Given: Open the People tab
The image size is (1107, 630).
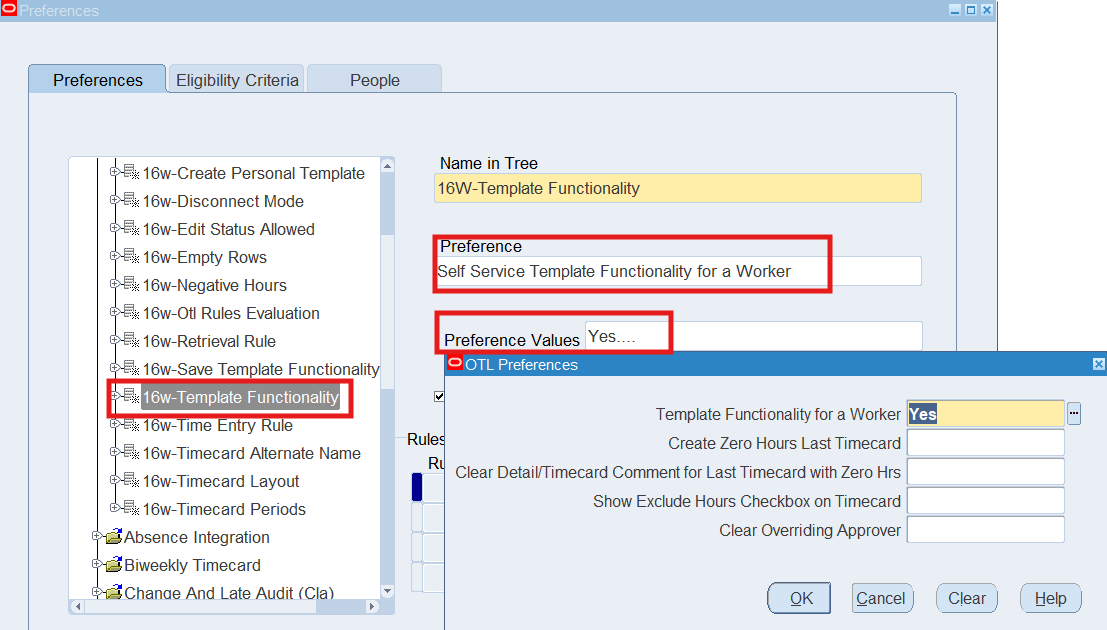Looking at the screenshot, I should tap(374, 80).
